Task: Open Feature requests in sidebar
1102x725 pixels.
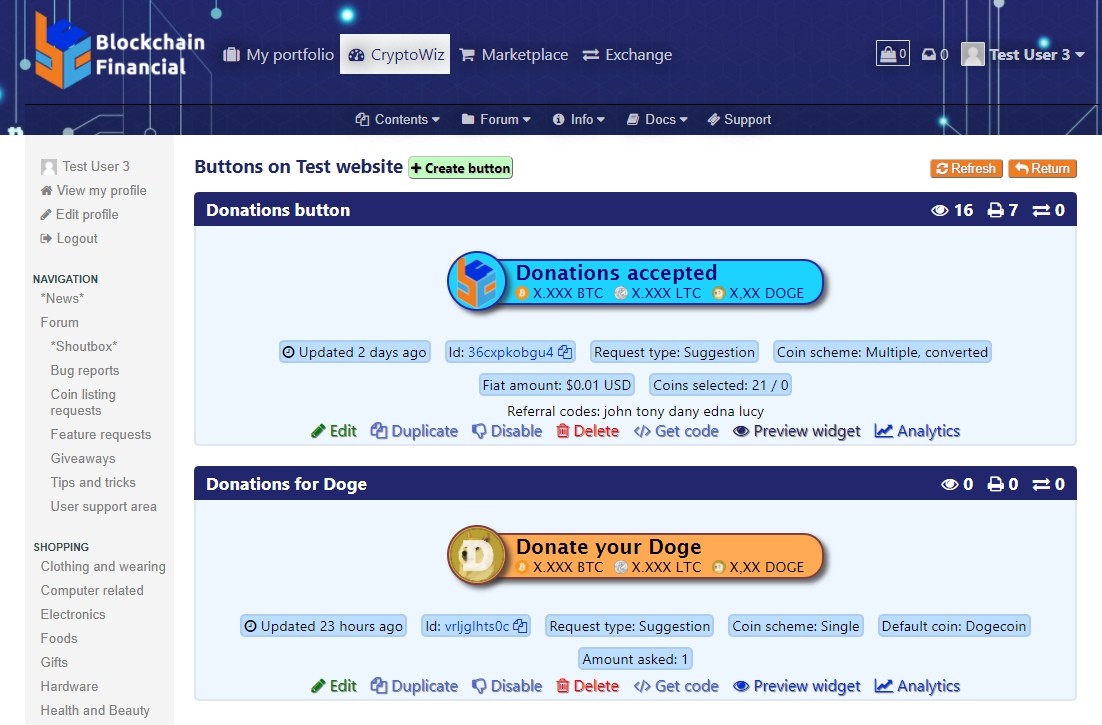Action: point(101,434)
